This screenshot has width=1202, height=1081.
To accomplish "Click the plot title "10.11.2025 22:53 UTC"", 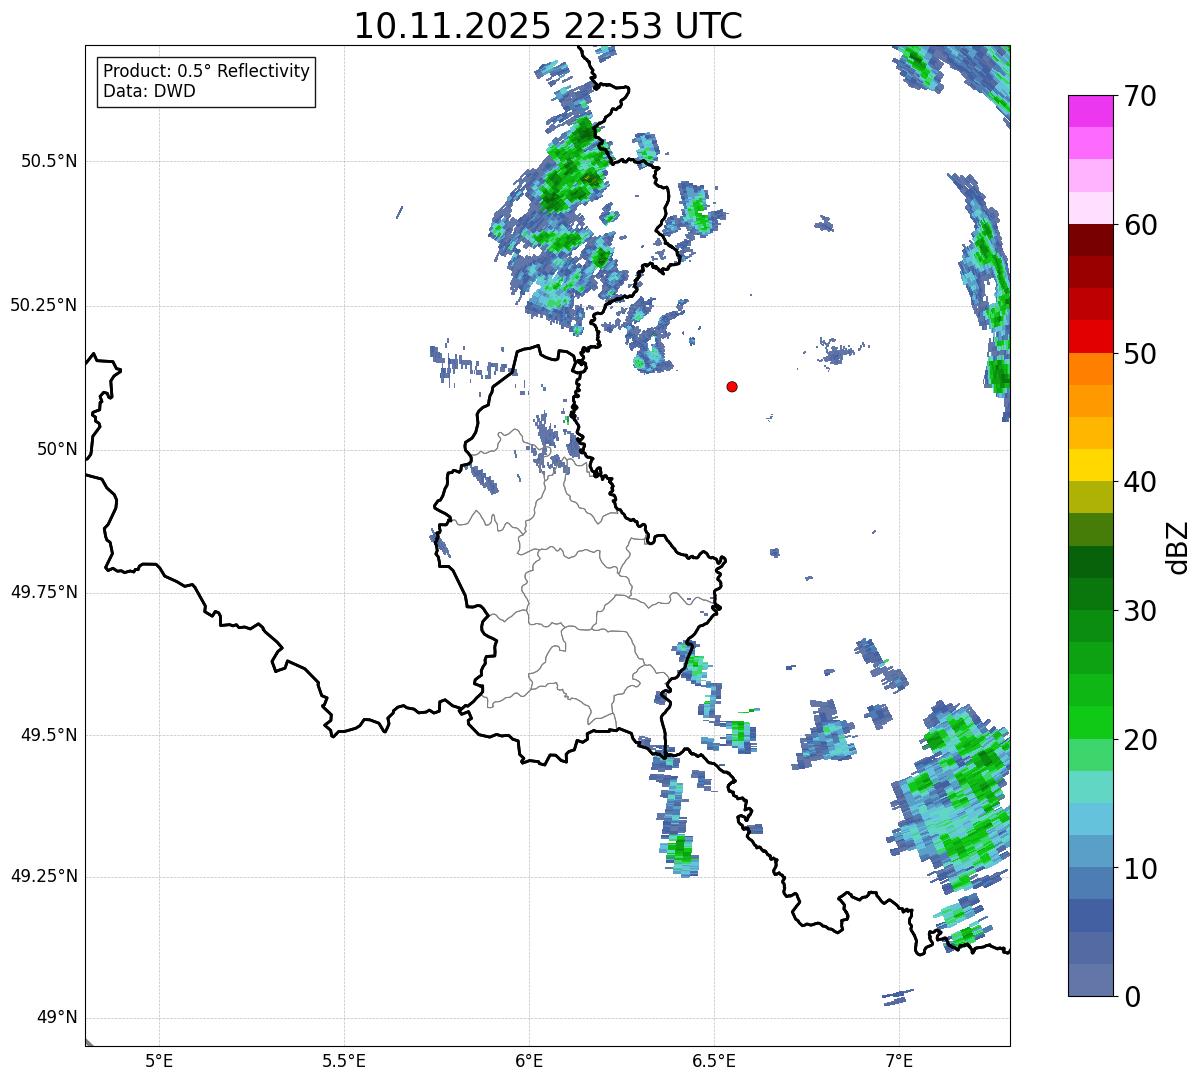I will pos(548,26).
